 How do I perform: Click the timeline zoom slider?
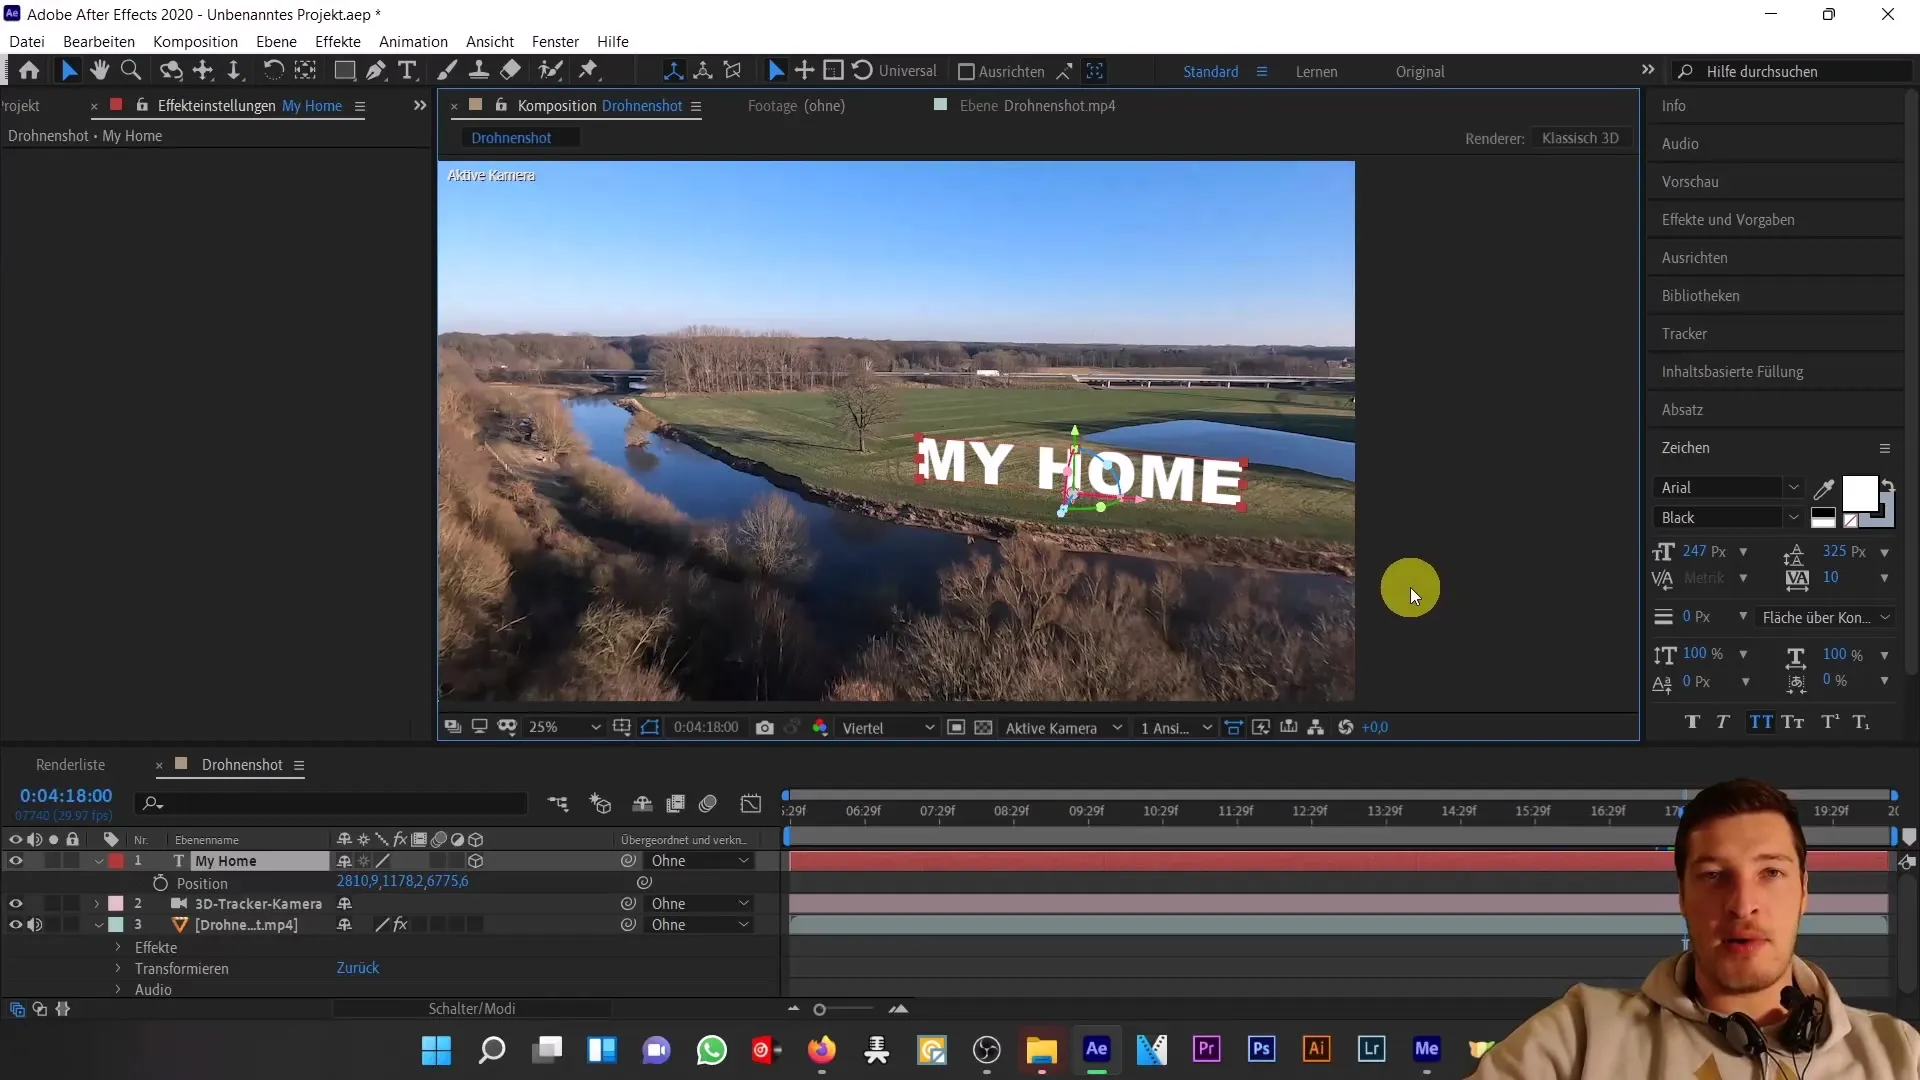[846, 1010]
